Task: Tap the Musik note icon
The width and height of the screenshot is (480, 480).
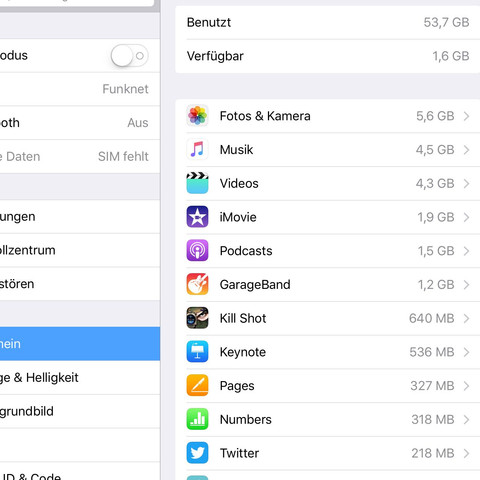Action: [x=197, y=149]
